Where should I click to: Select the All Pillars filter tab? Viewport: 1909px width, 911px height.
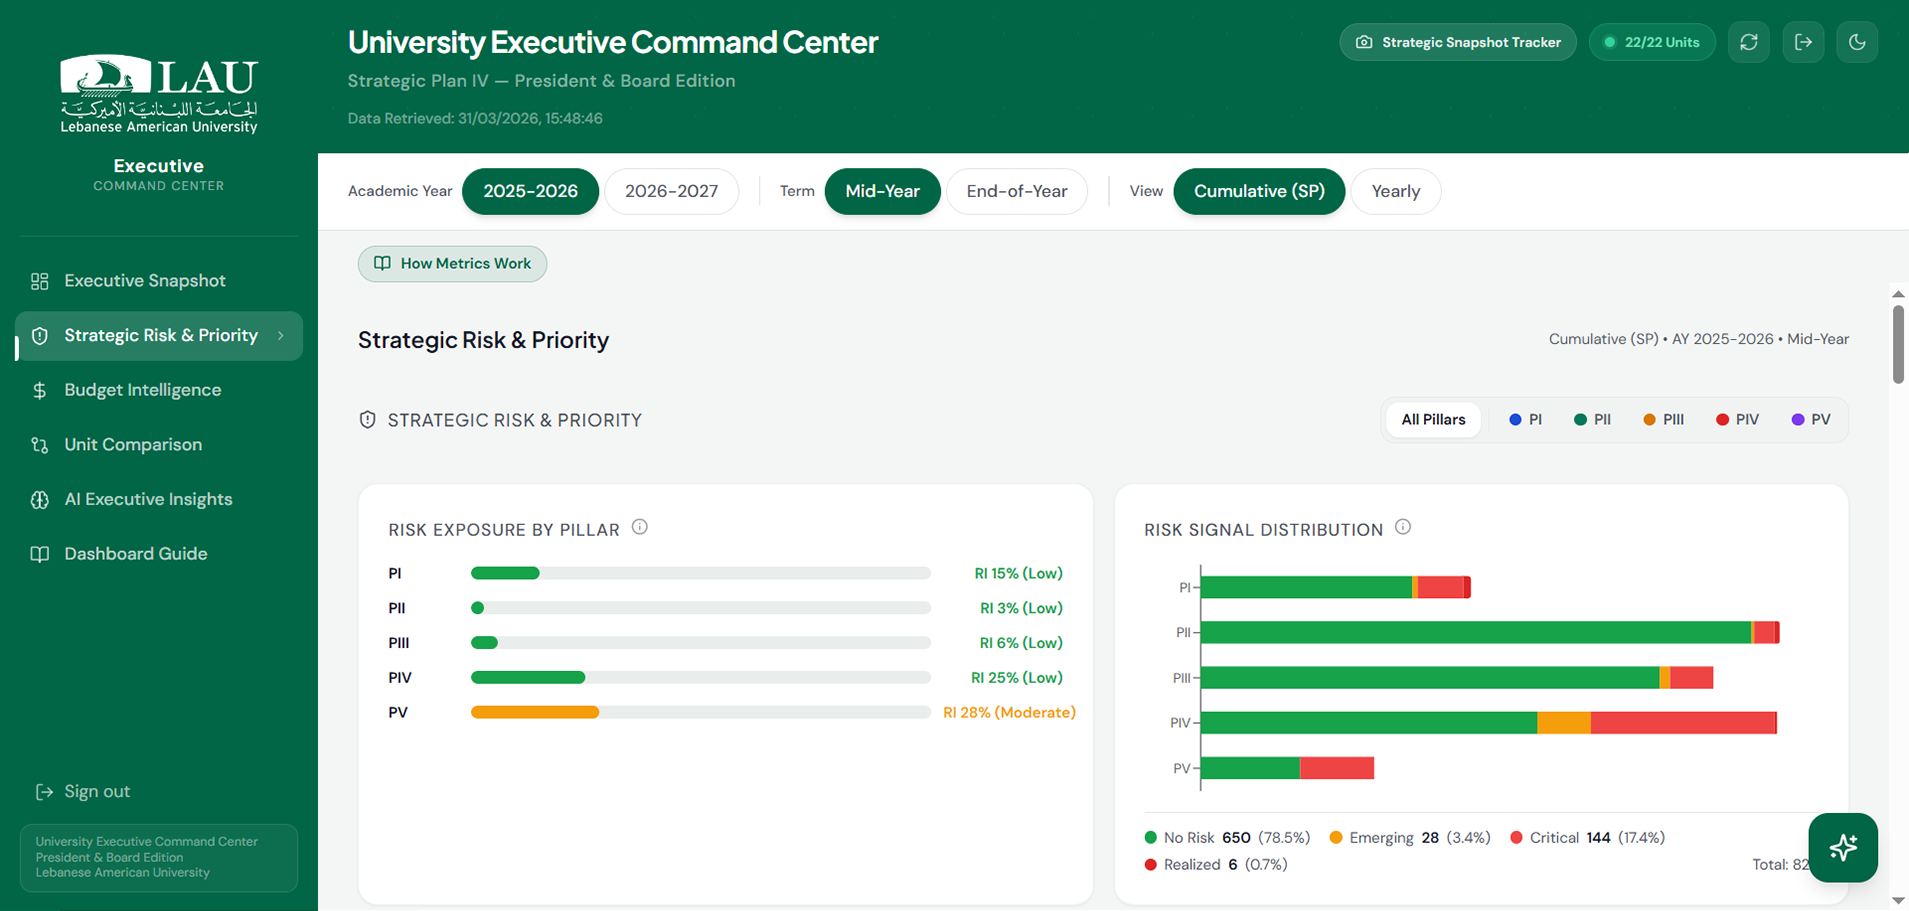click(x=1432, y=420)
